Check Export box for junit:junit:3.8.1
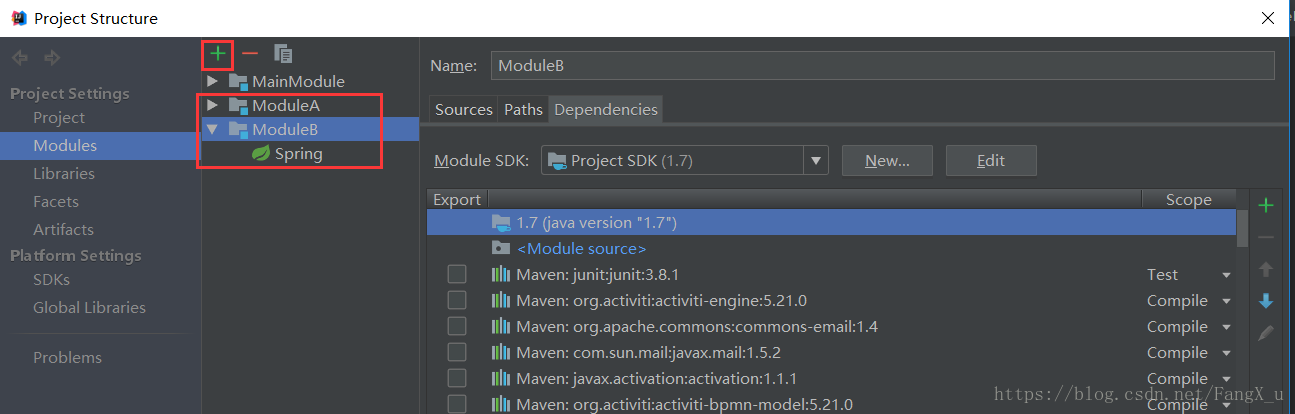Viewport: 1295px width, 414px height. 457,274
